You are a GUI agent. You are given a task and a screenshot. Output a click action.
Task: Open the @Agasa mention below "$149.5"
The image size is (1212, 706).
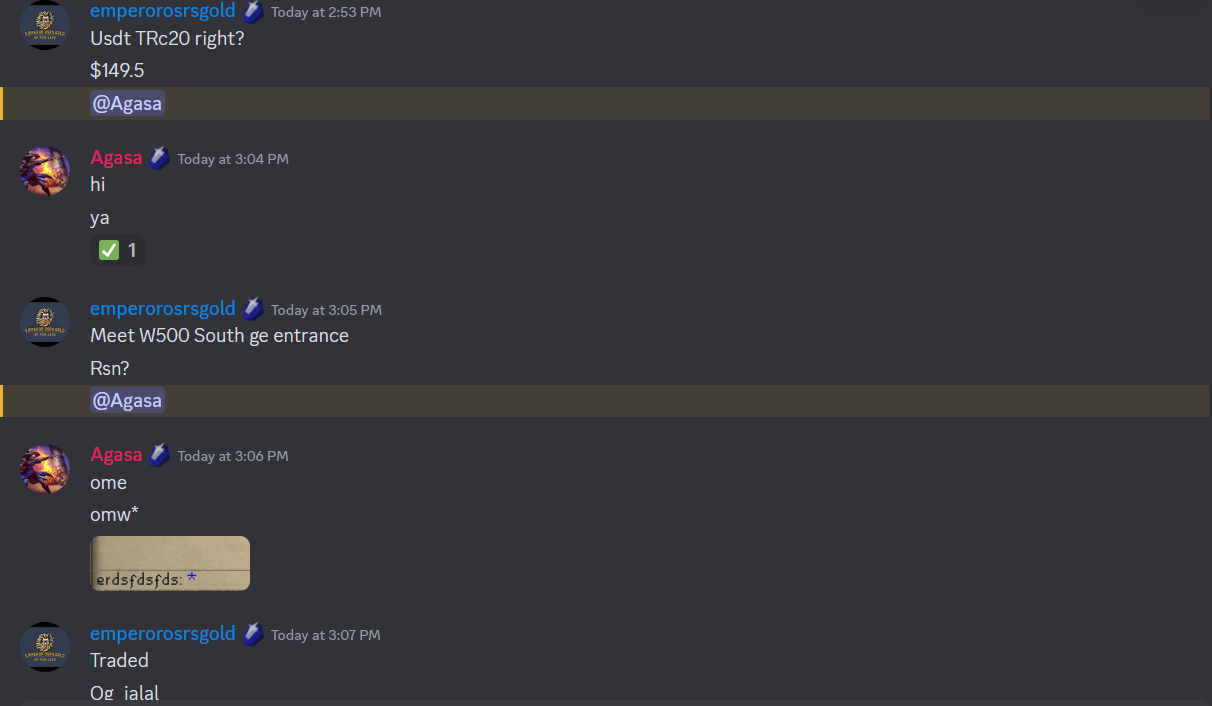(127, 103)
